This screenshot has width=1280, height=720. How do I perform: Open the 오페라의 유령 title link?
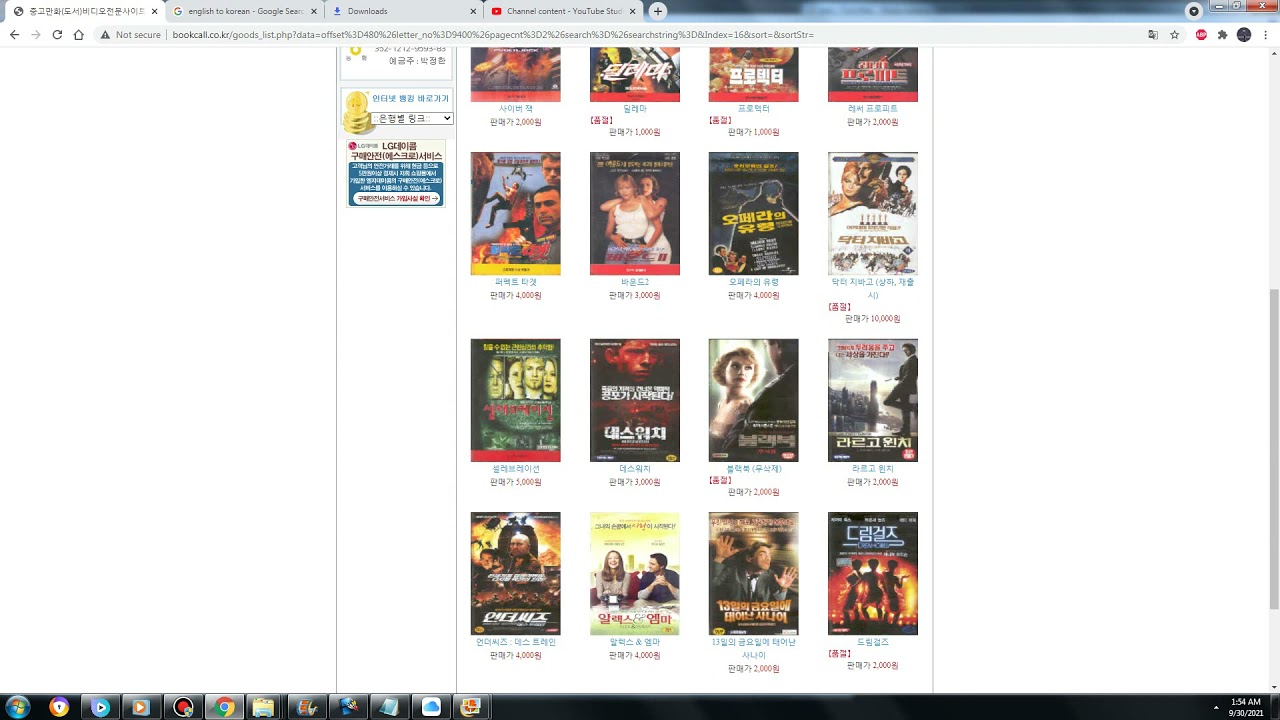(753, 282)
